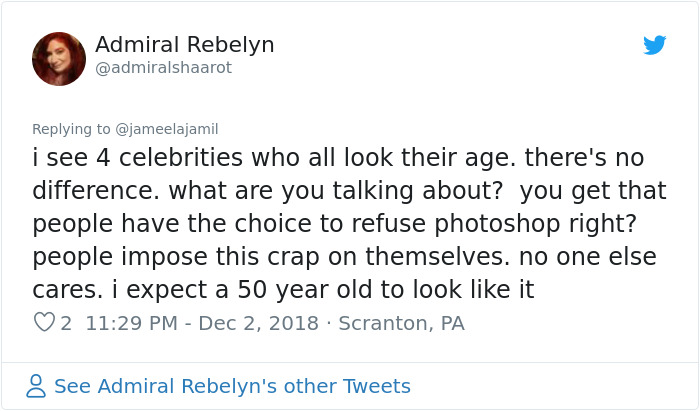Click the "Replying to" label
The image size is (700, 411).
pos(71,128)
